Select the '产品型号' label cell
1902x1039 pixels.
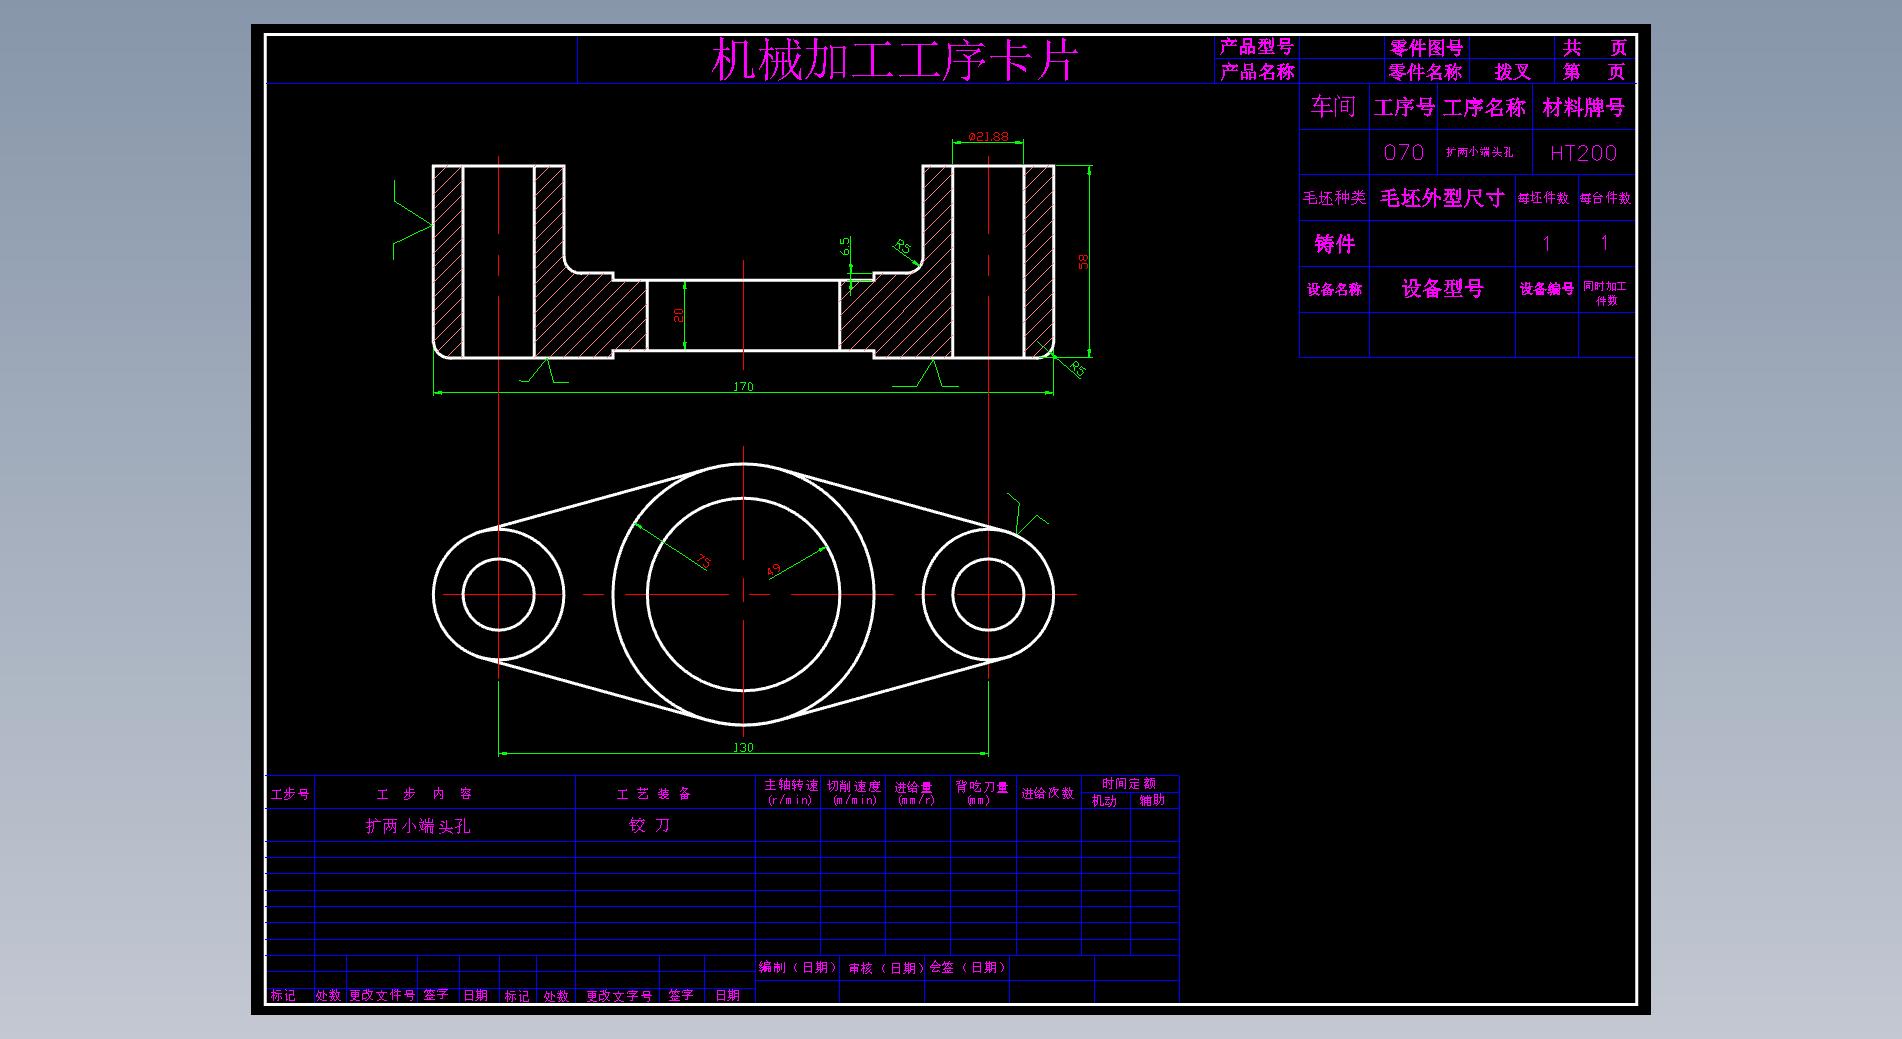1256,47
